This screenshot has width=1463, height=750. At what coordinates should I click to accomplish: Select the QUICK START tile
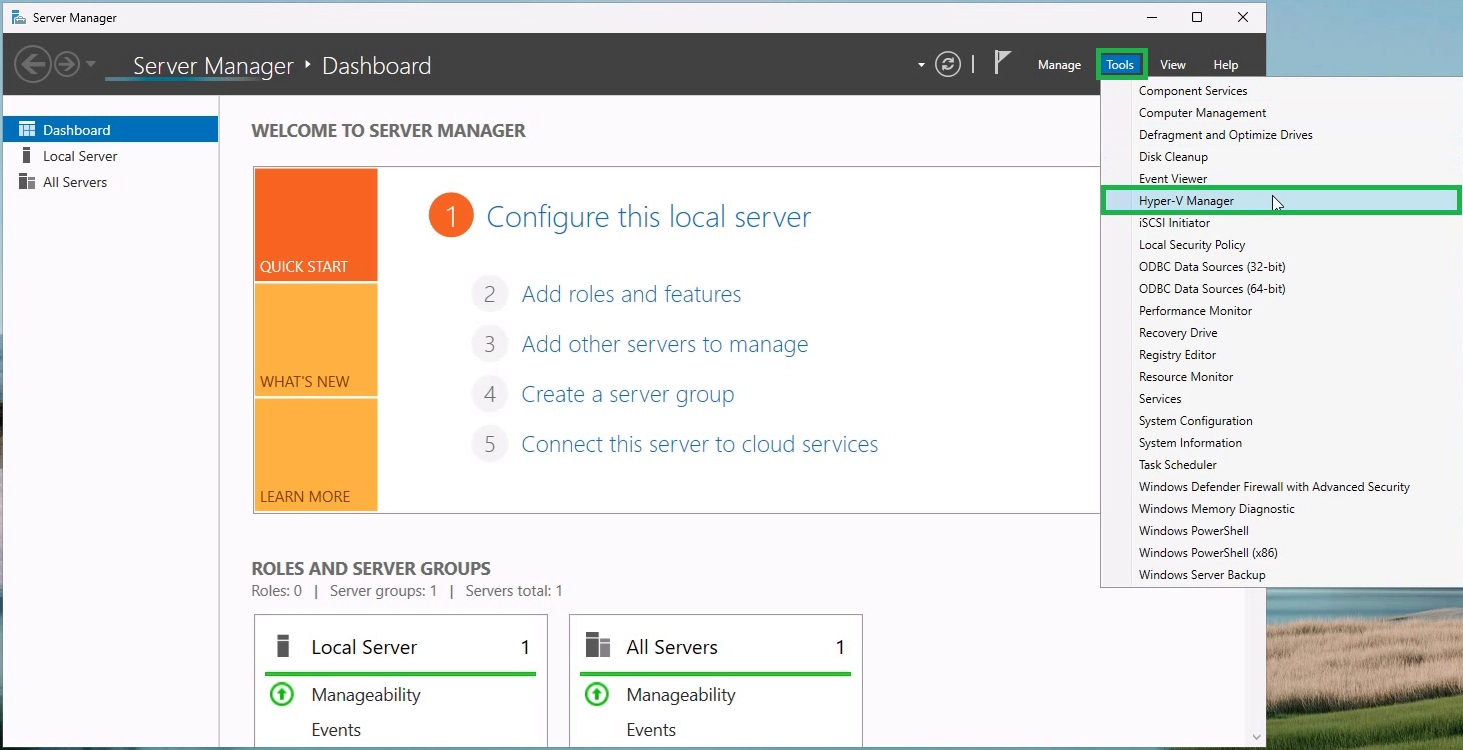[x=316, y=225]
